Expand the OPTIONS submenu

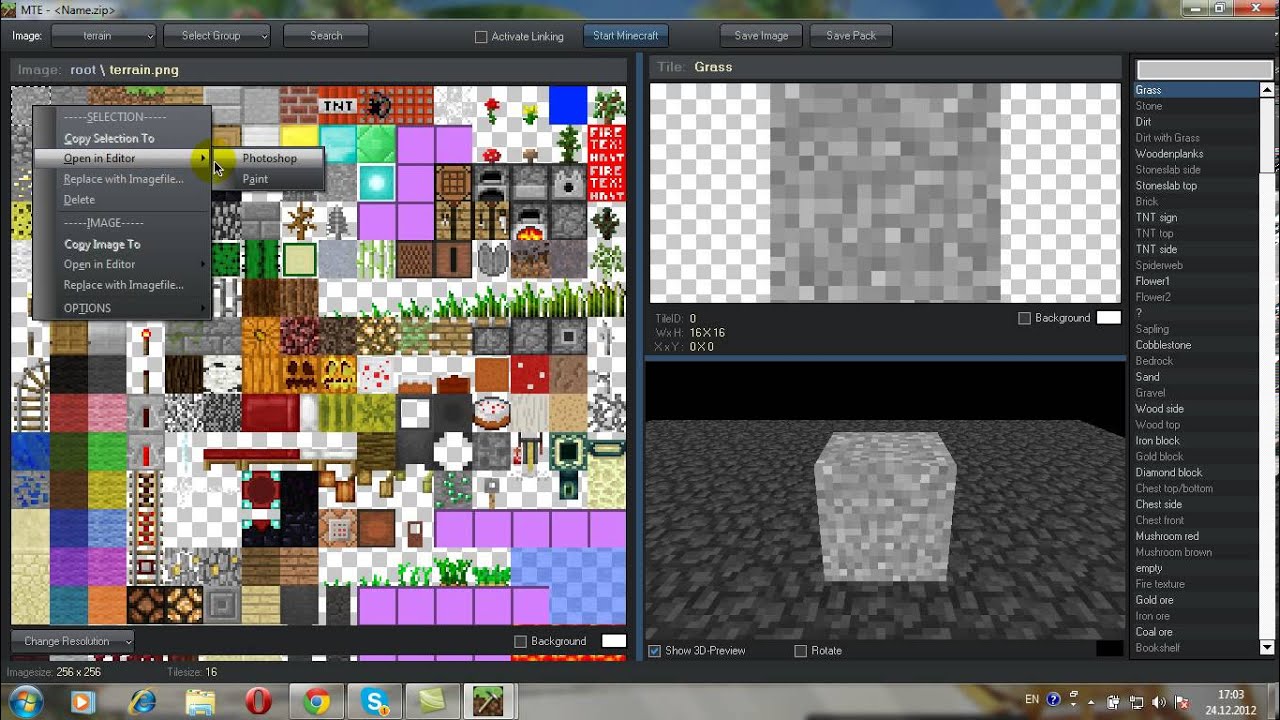click(134, 308)
